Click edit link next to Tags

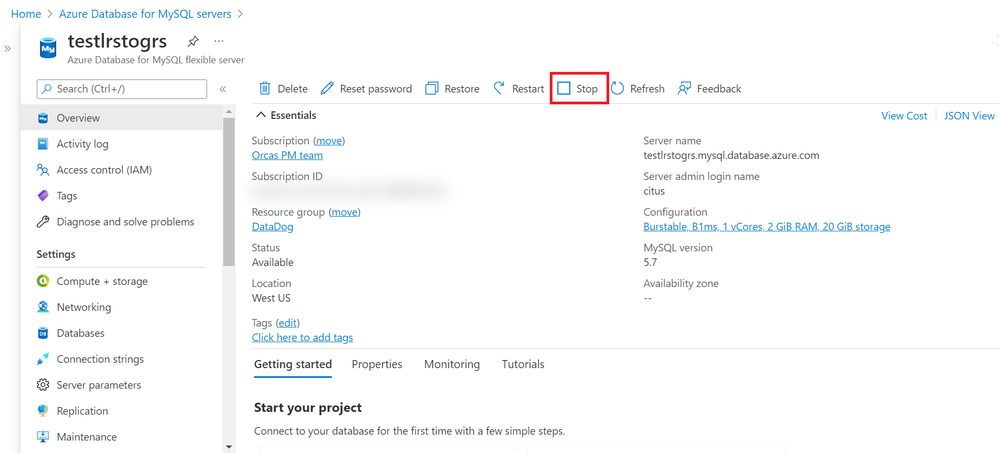(288, 322)
